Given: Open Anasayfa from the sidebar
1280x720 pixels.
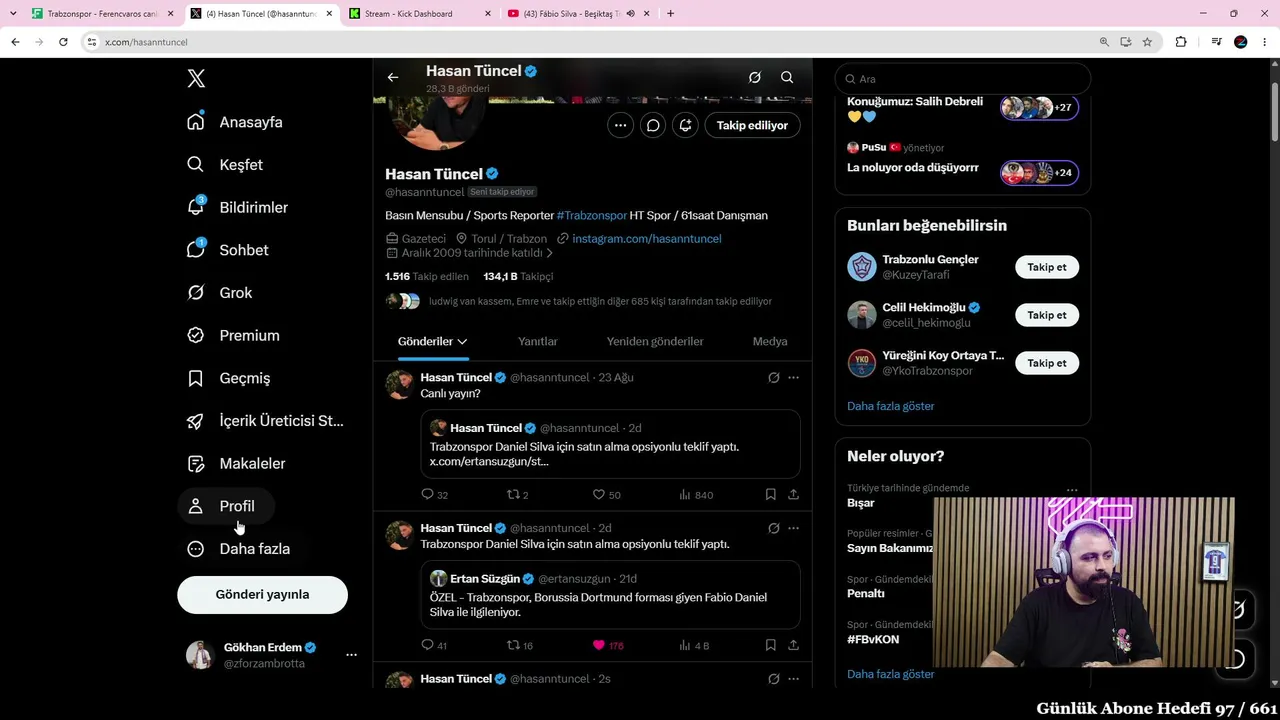Looking at the screenshot, I should tap(235, 122).
